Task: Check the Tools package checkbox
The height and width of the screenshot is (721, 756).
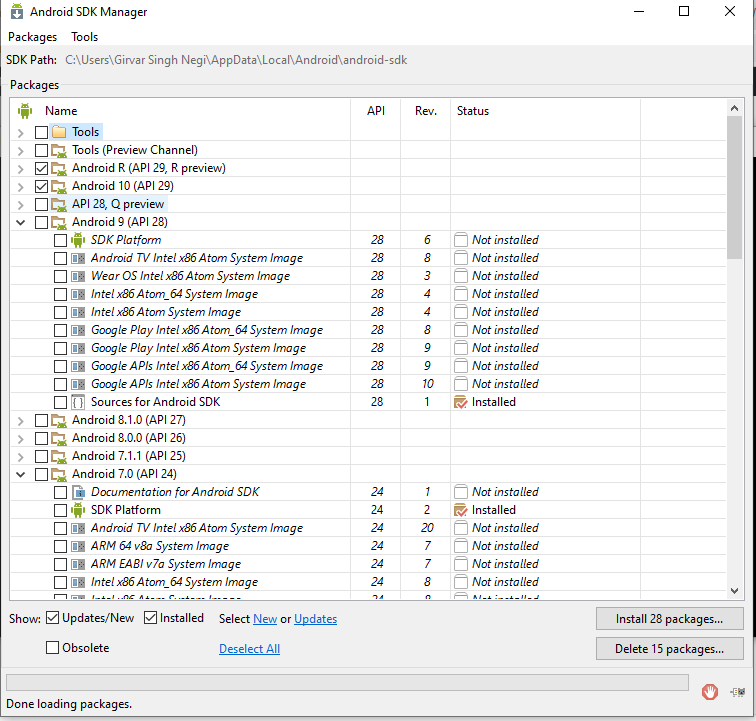Action: tap(41, 132)
